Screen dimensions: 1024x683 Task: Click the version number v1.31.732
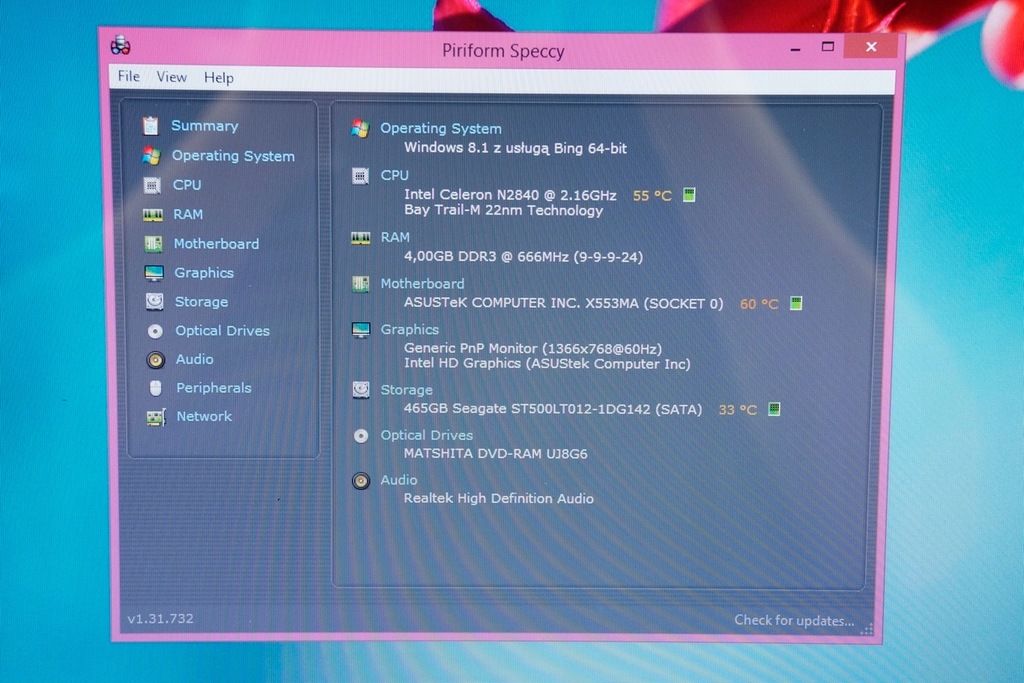(x=161, y=618)
